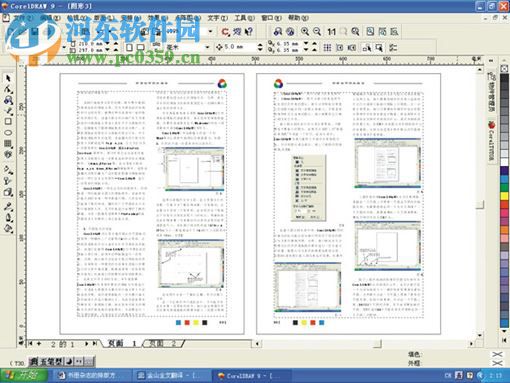510x383 pixels.
Task: Open the Fill tool flyout
Action: click(x=8, y=229)
